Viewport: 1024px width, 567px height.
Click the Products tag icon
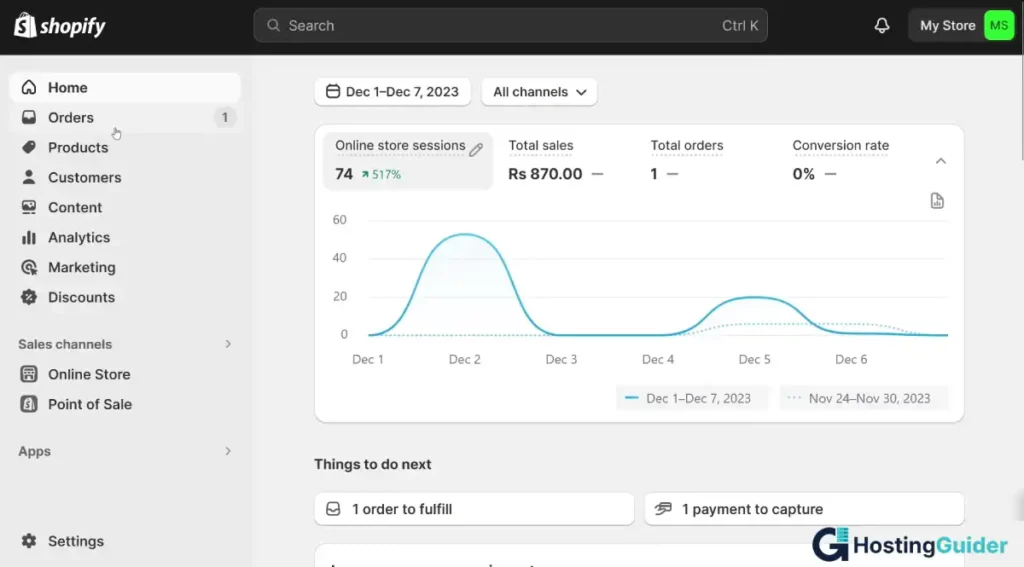(29, 148)
